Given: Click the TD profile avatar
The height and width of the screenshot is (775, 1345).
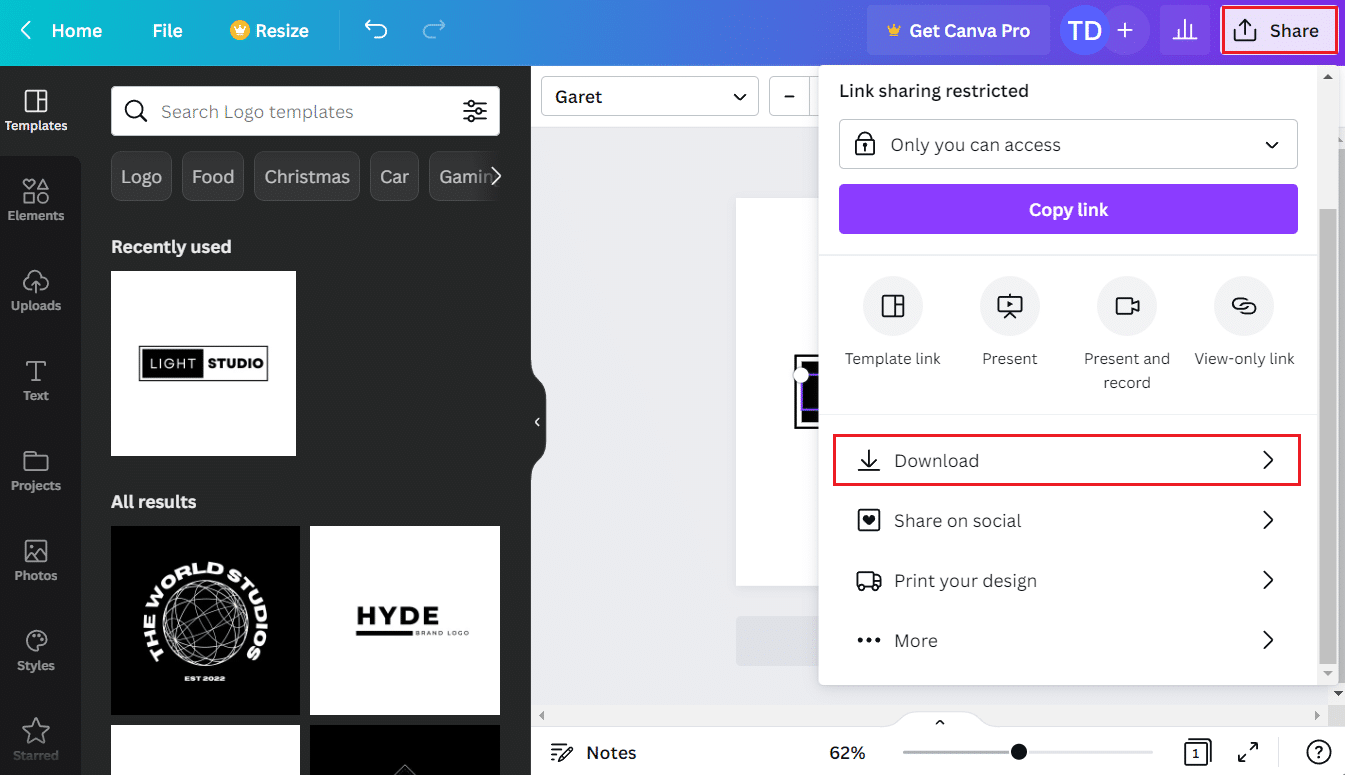Looking at the screenshot, I should pyautogui.click(x=1085, y=30).
